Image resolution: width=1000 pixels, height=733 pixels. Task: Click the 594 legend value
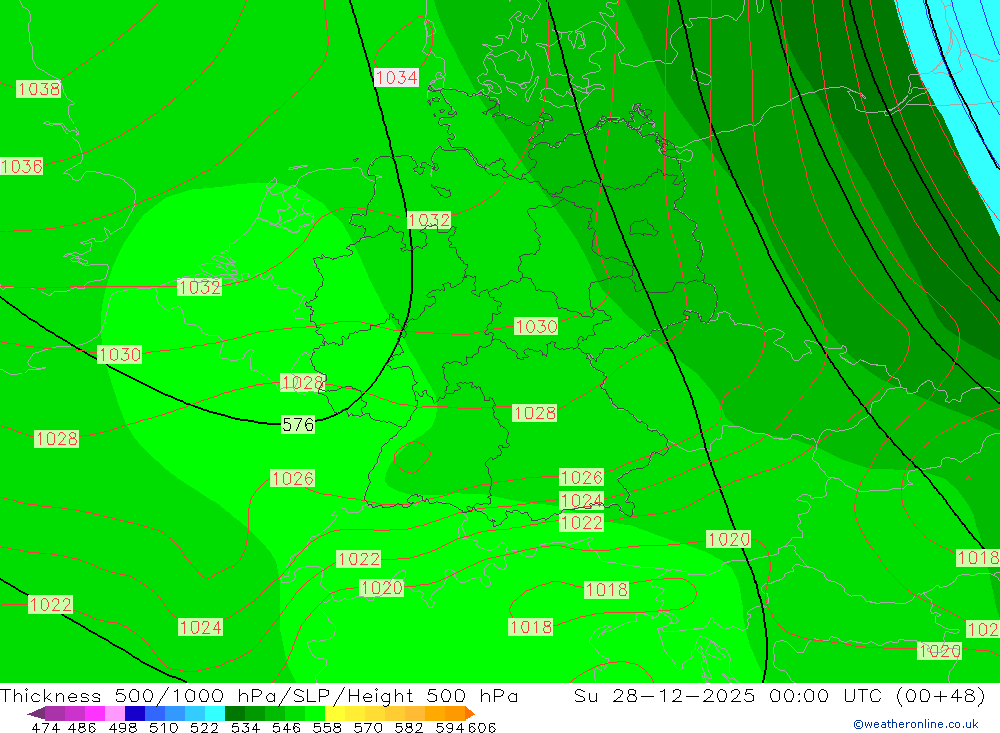450,728
